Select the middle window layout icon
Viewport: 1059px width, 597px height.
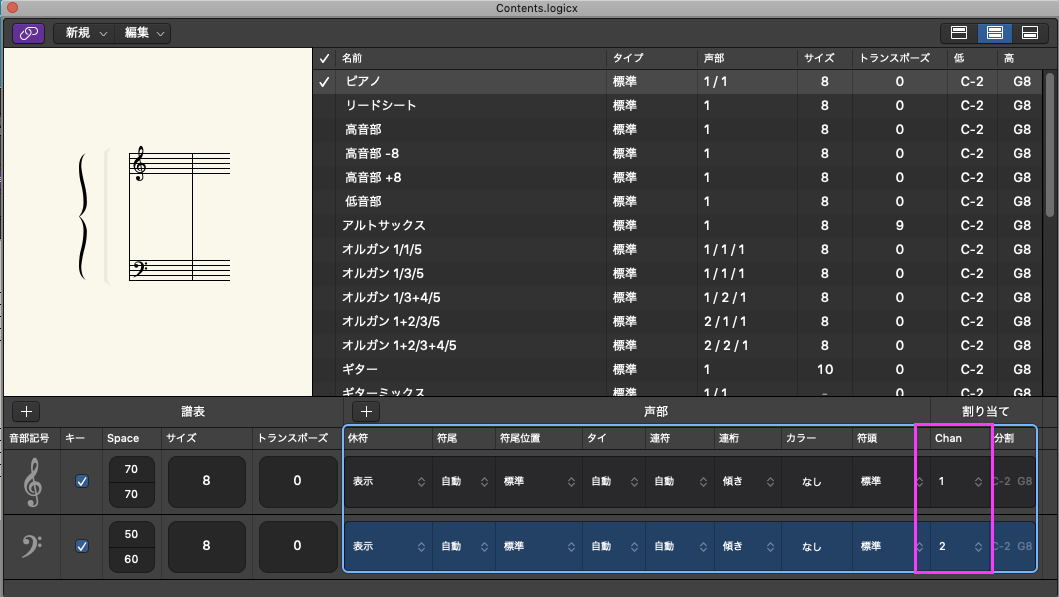994,33
